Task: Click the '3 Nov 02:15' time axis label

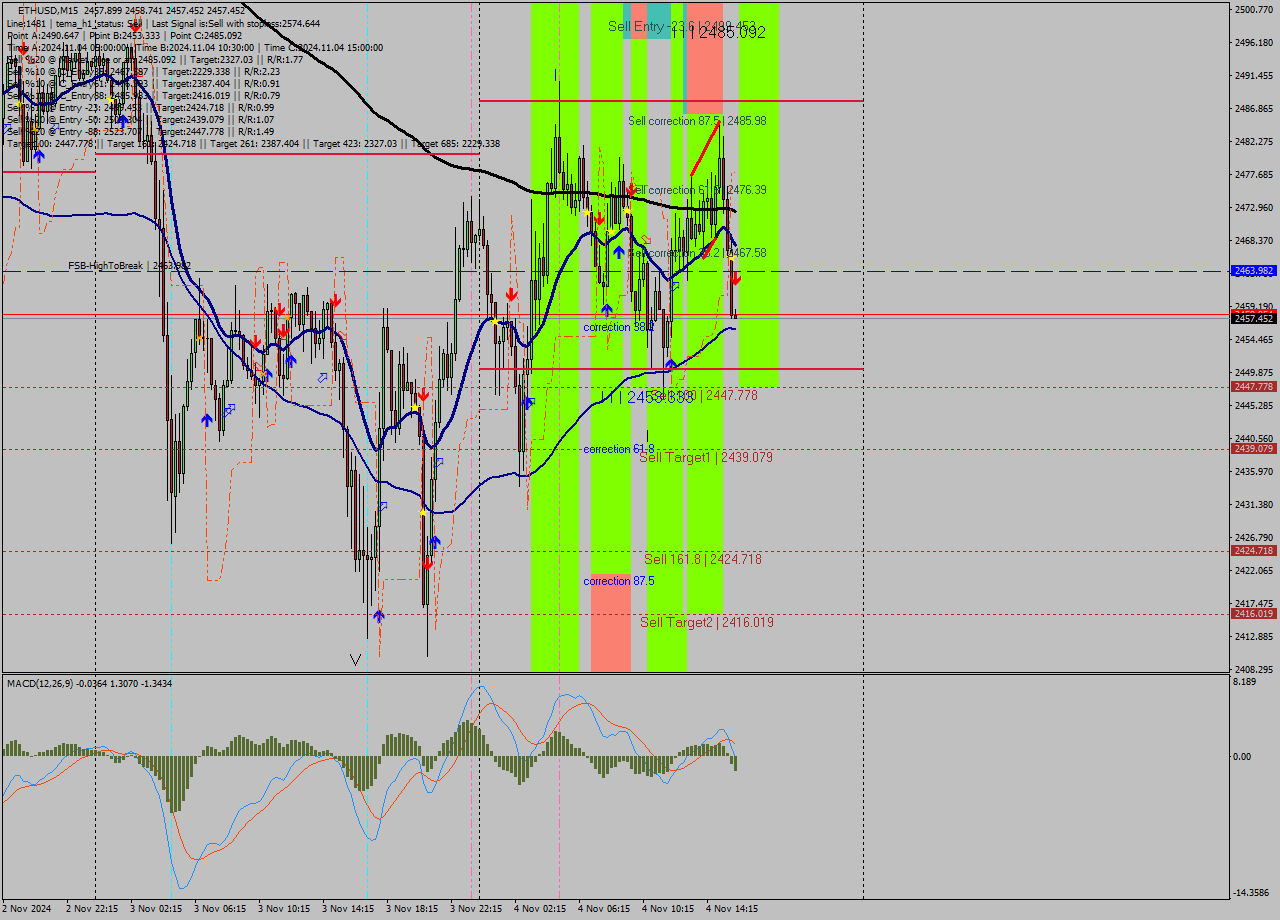Action: 156,909
